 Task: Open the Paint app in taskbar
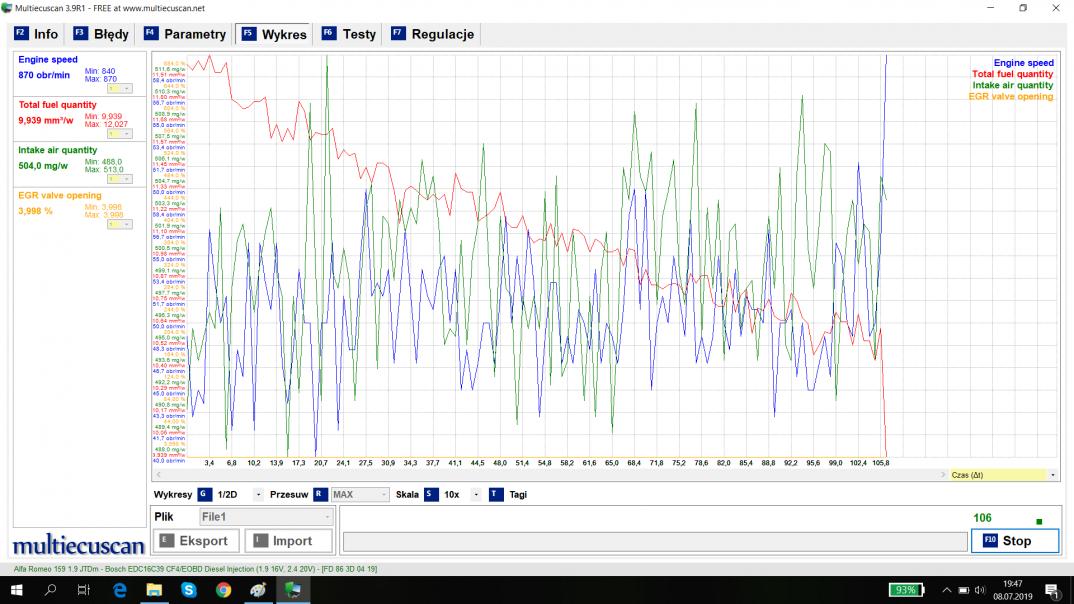(258, 590)
